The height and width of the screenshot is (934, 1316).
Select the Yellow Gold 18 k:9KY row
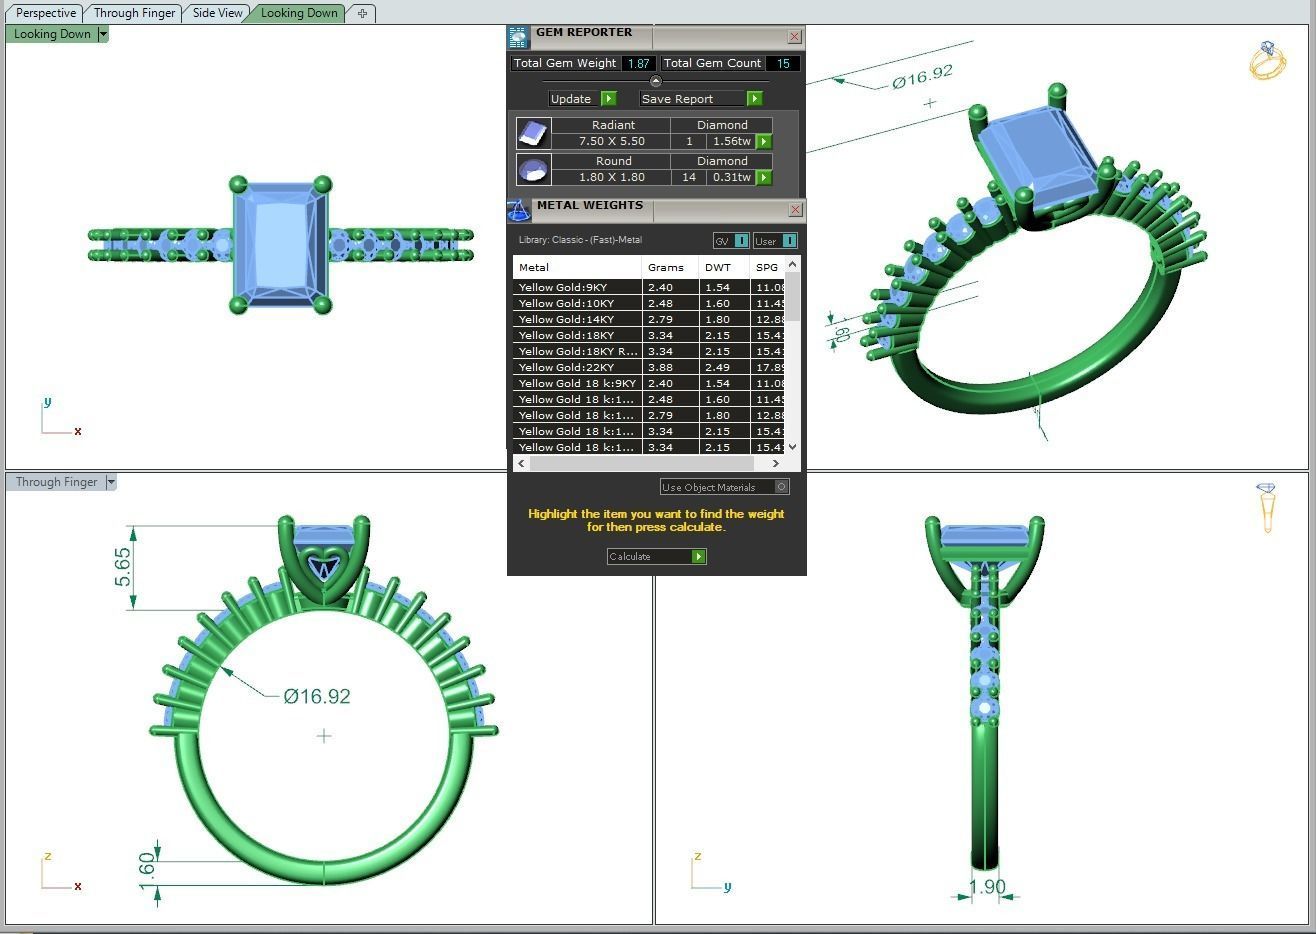coord(649,383)
